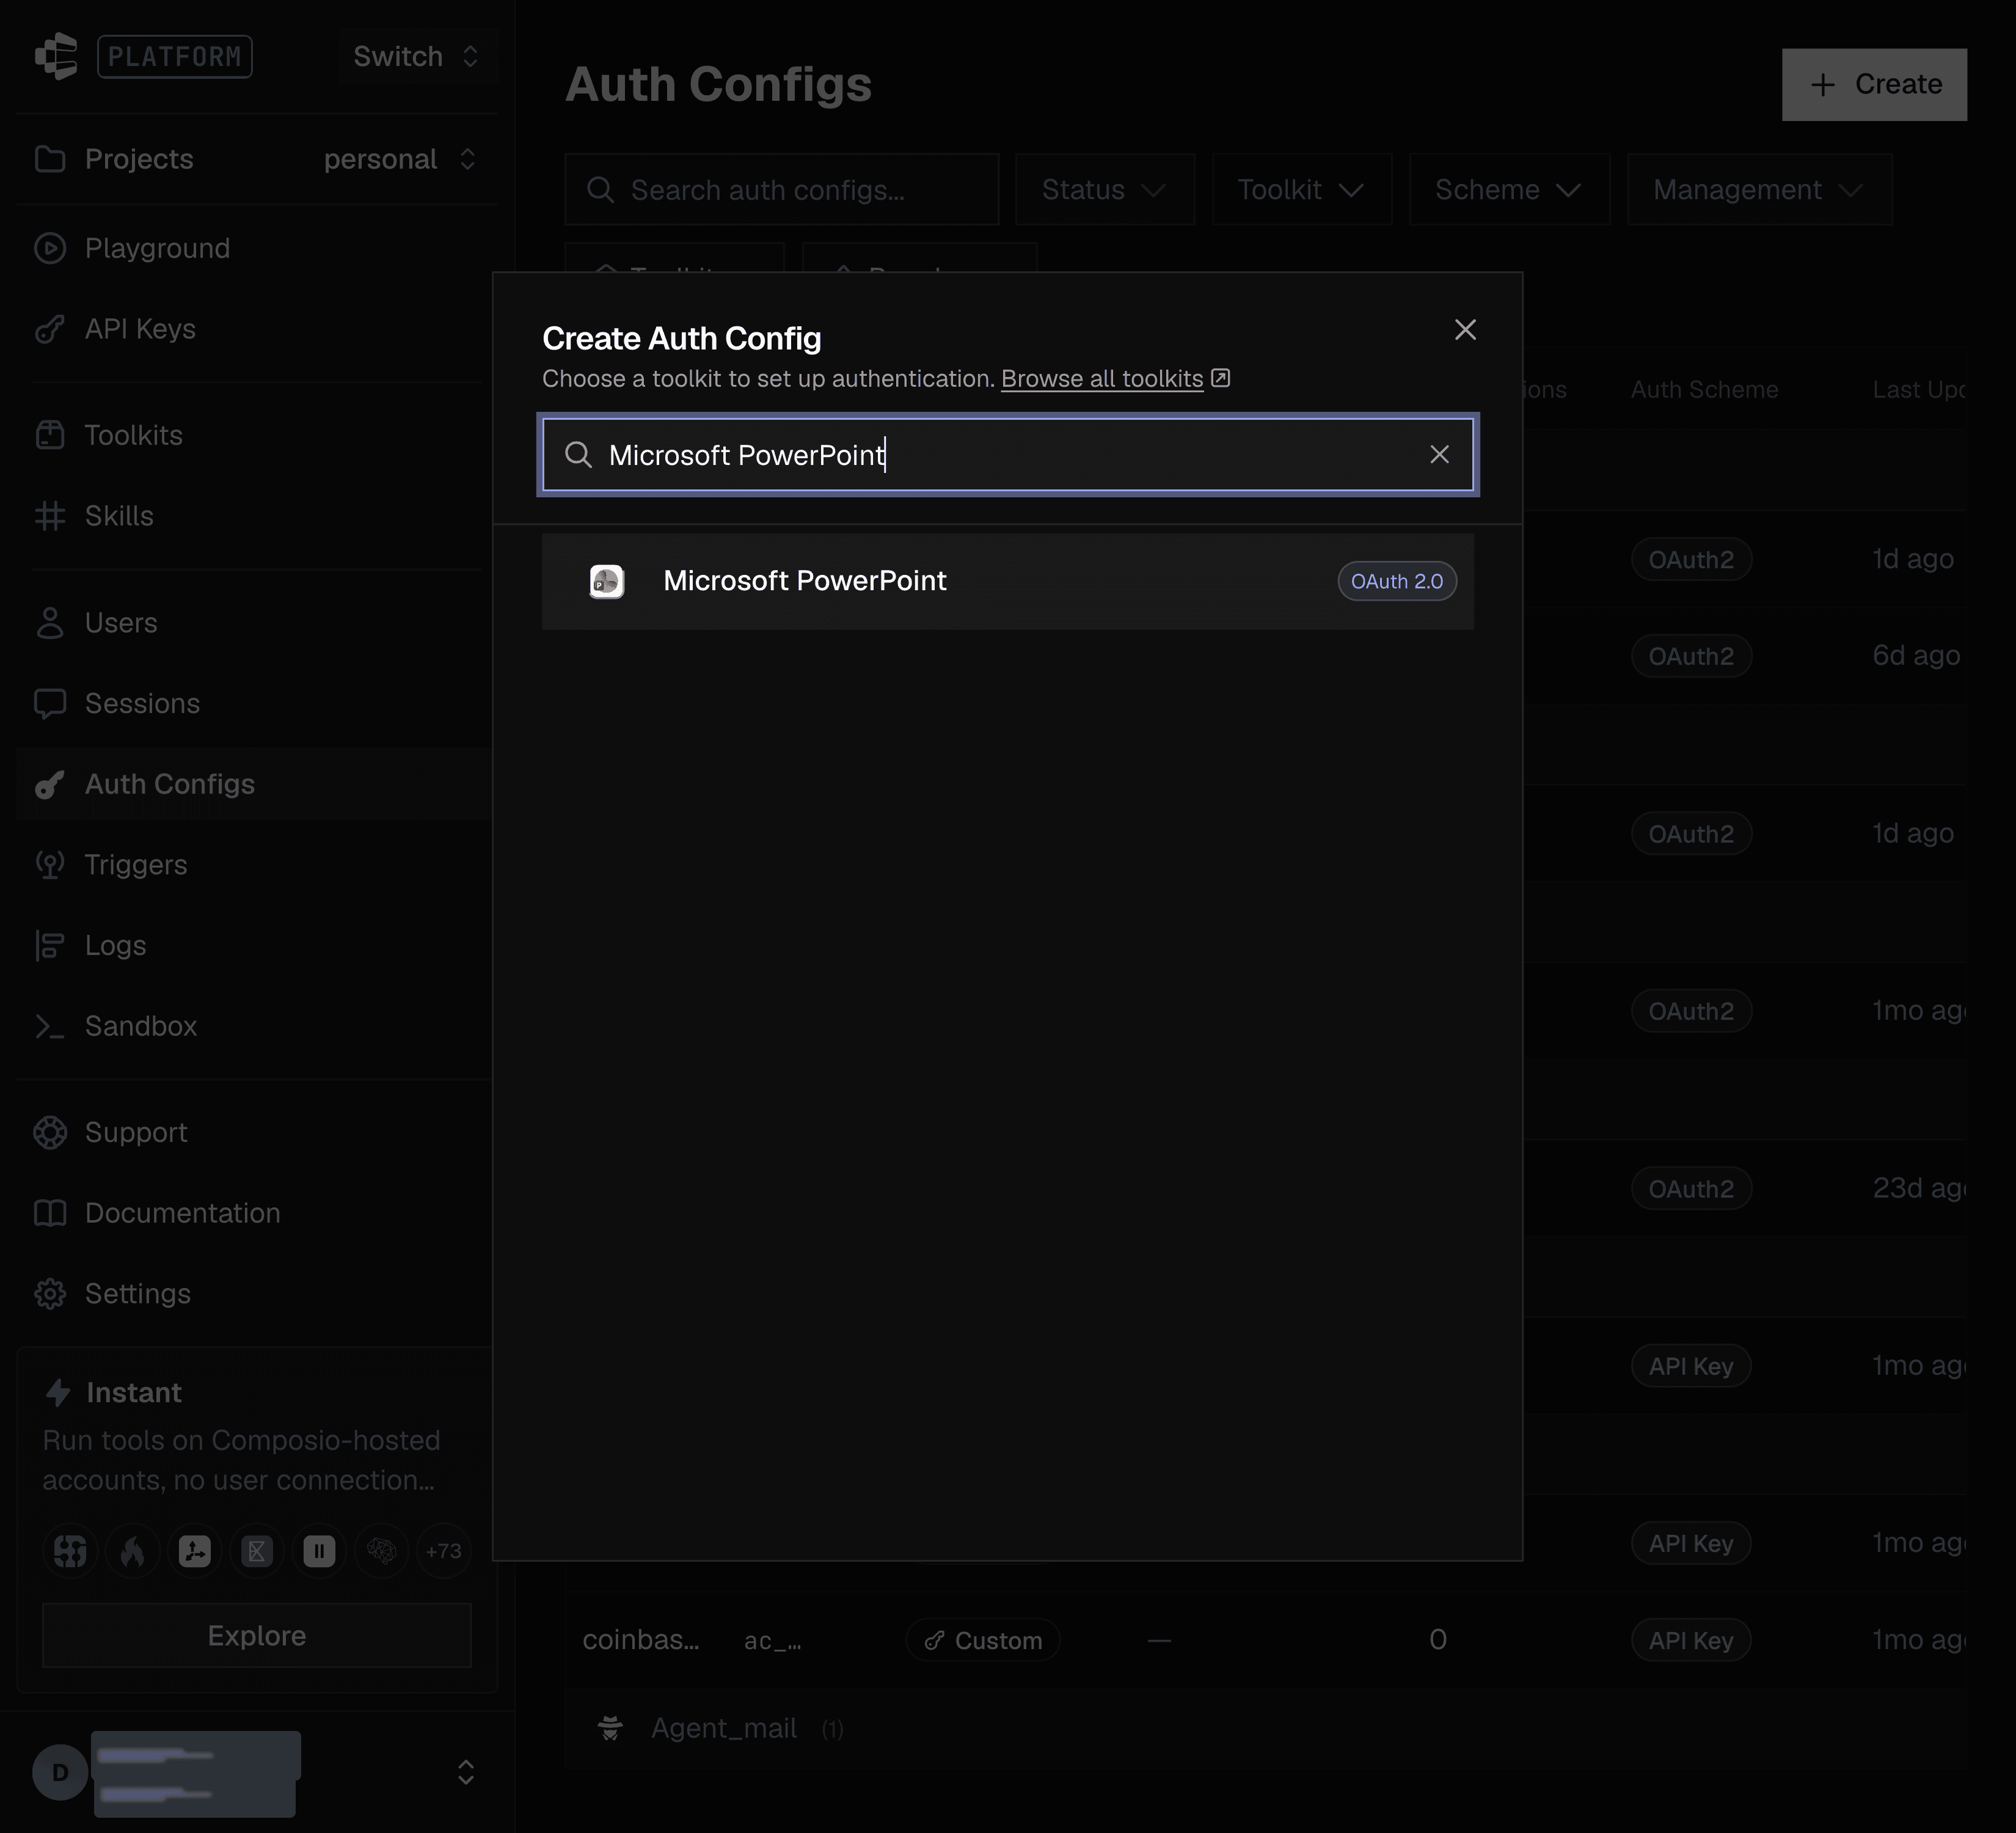Open the Status filter dropdown
The image size is (2016, 1833).
[1104, 189]
